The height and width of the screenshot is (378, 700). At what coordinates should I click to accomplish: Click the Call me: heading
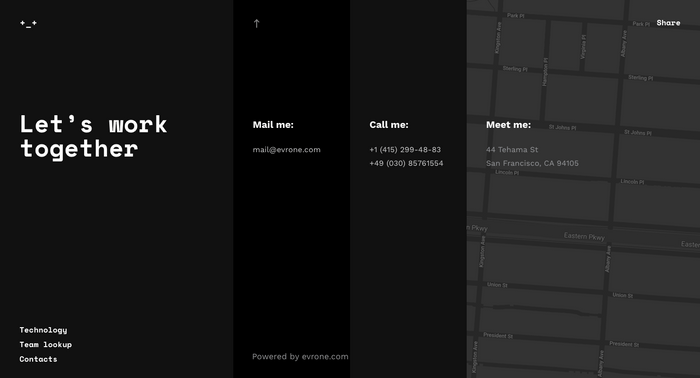[389, 125]
